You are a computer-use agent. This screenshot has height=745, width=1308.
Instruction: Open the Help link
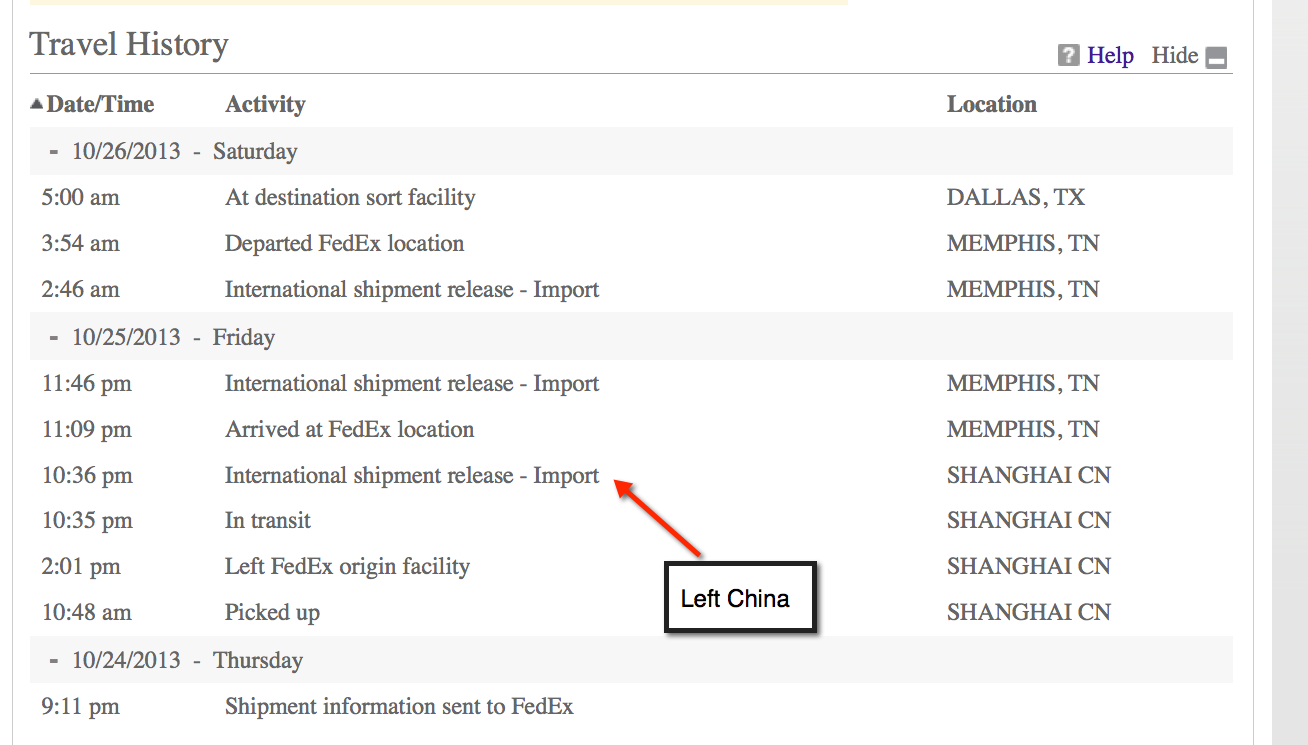tap(1110, 56)
